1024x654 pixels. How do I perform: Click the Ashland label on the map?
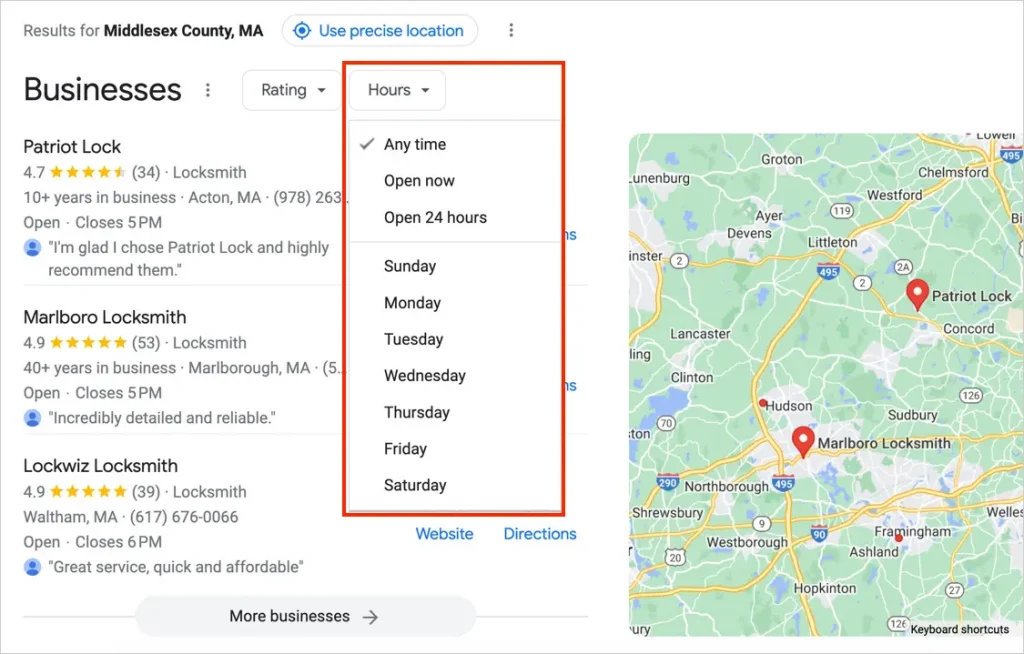click(874, 551)
